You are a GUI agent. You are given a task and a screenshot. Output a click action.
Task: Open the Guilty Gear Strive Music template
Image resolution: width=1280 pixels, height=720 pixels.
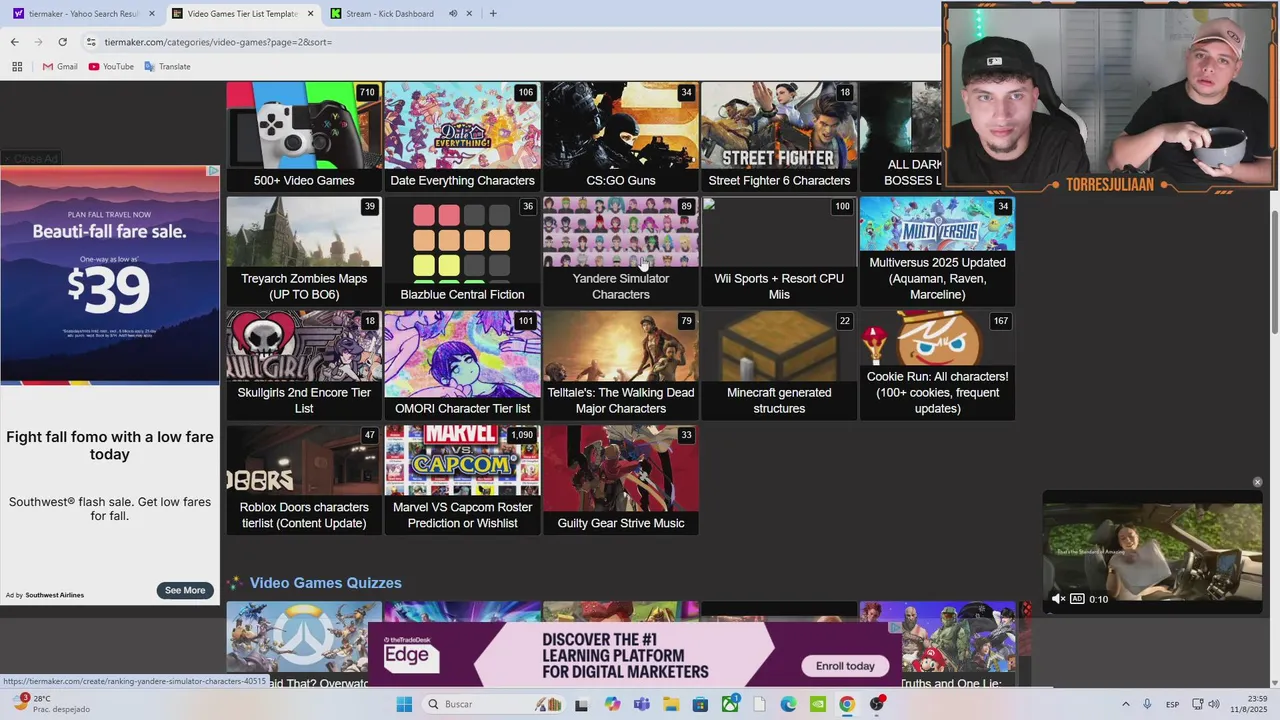point(621,480)
